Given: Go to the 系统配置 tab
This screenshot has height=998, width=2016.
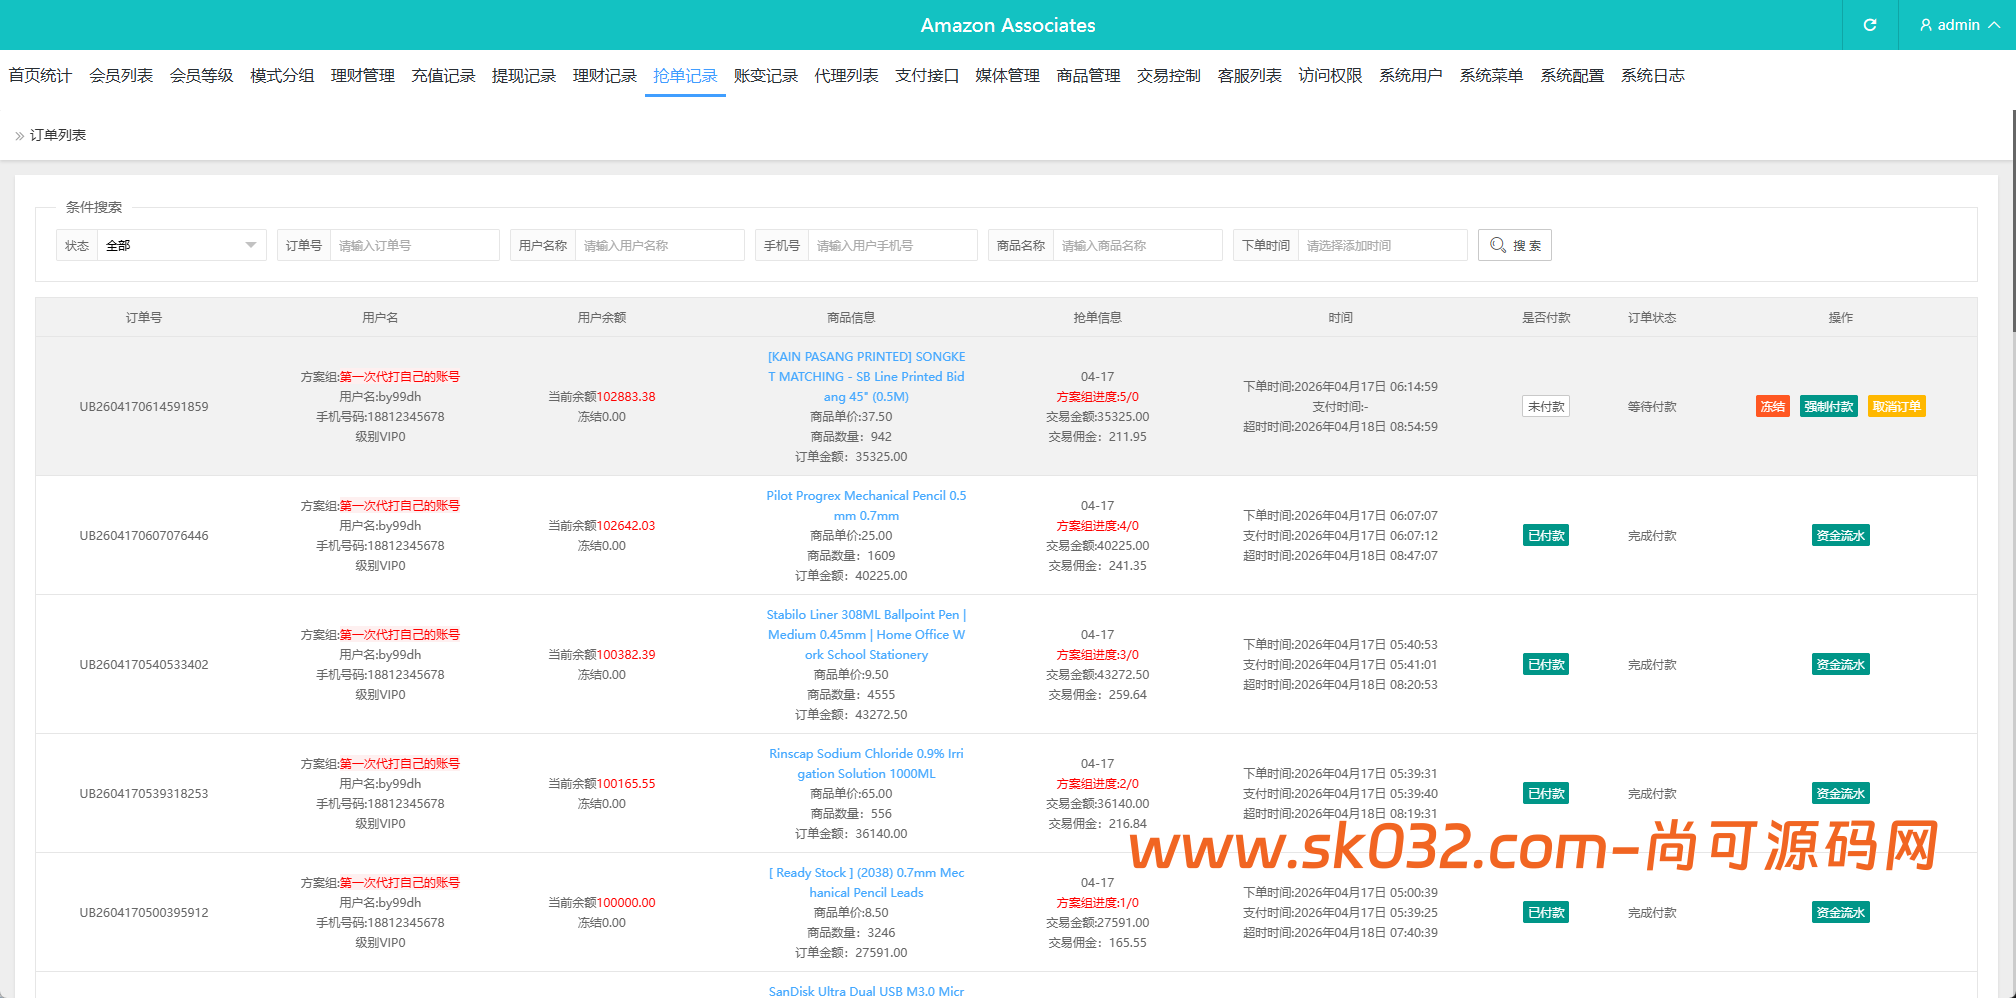Looking at the screenshot, I should (1572, 75).
